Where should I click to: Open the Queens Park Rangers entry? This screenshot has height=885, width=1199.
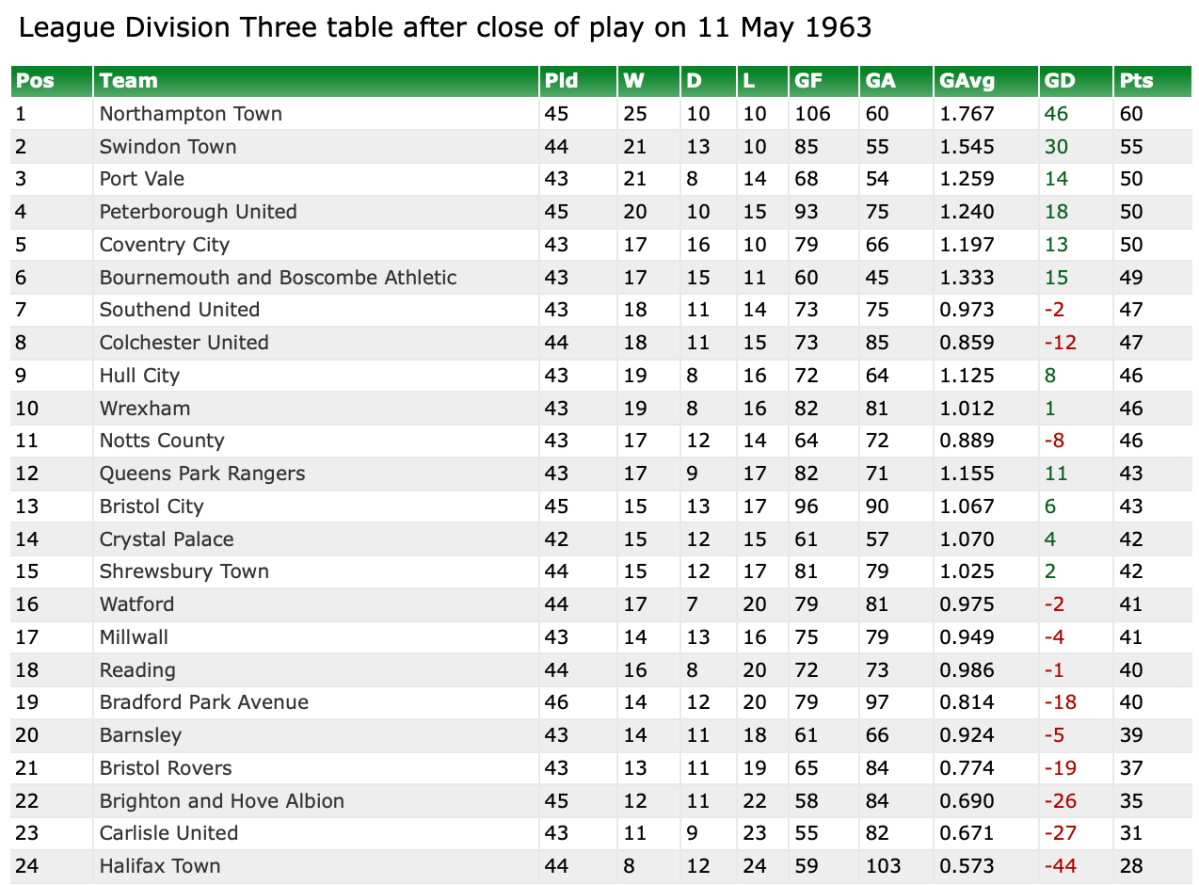point(202,474)
